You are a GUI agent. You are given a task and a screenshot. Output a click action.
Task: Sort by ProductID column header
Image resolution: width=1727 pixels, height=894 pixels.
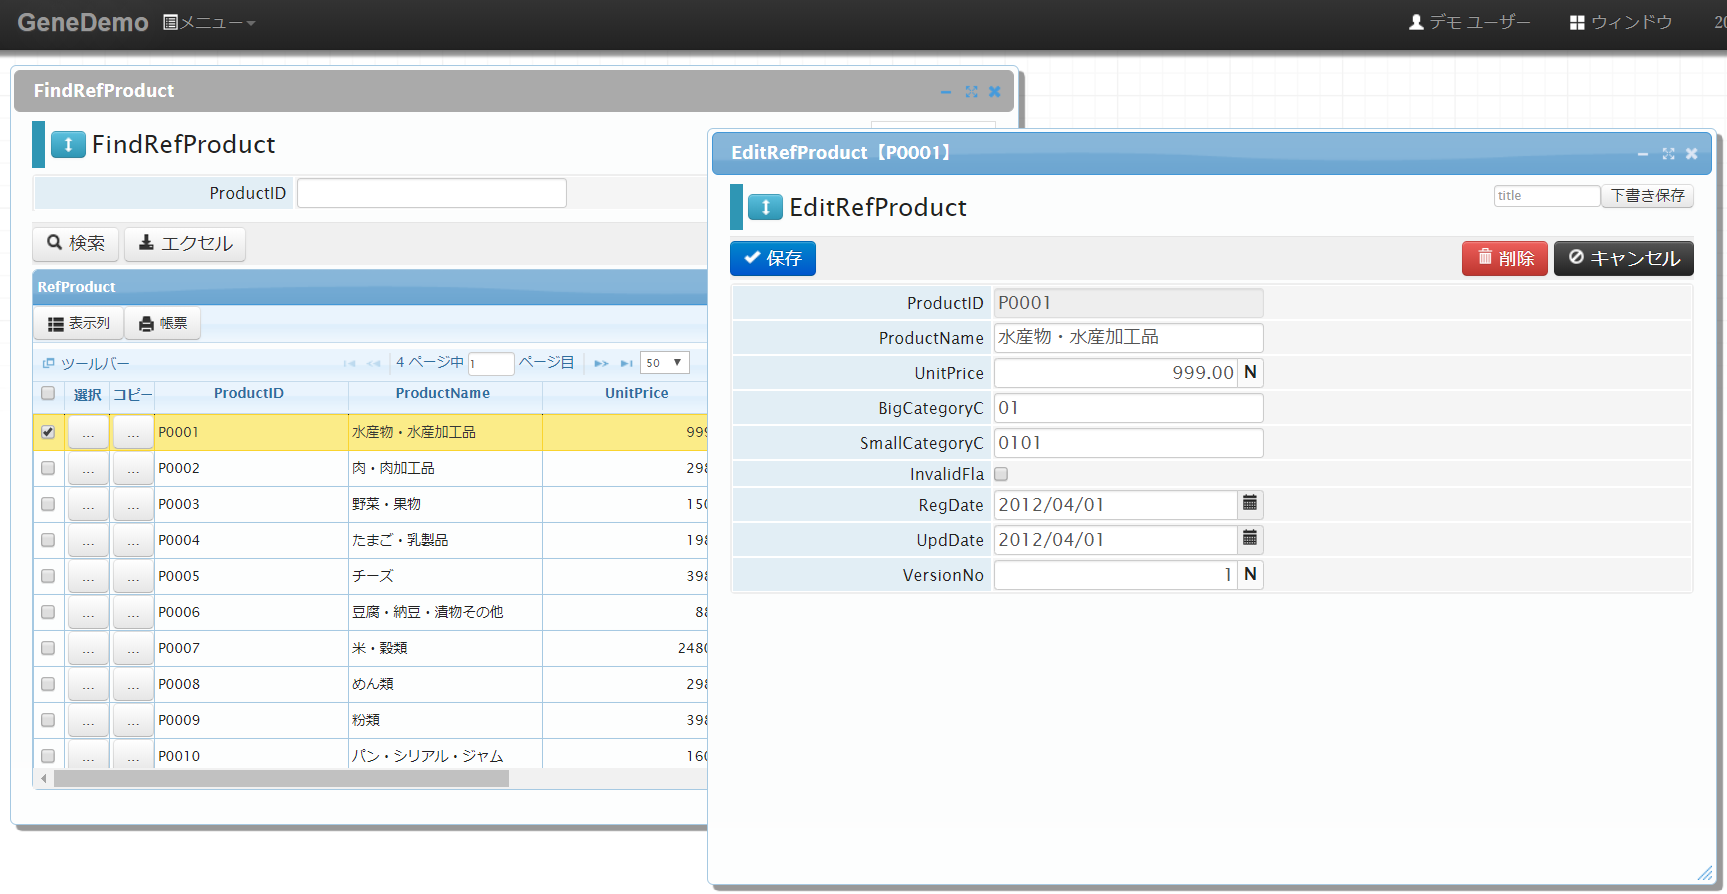[x=249, y=393]
